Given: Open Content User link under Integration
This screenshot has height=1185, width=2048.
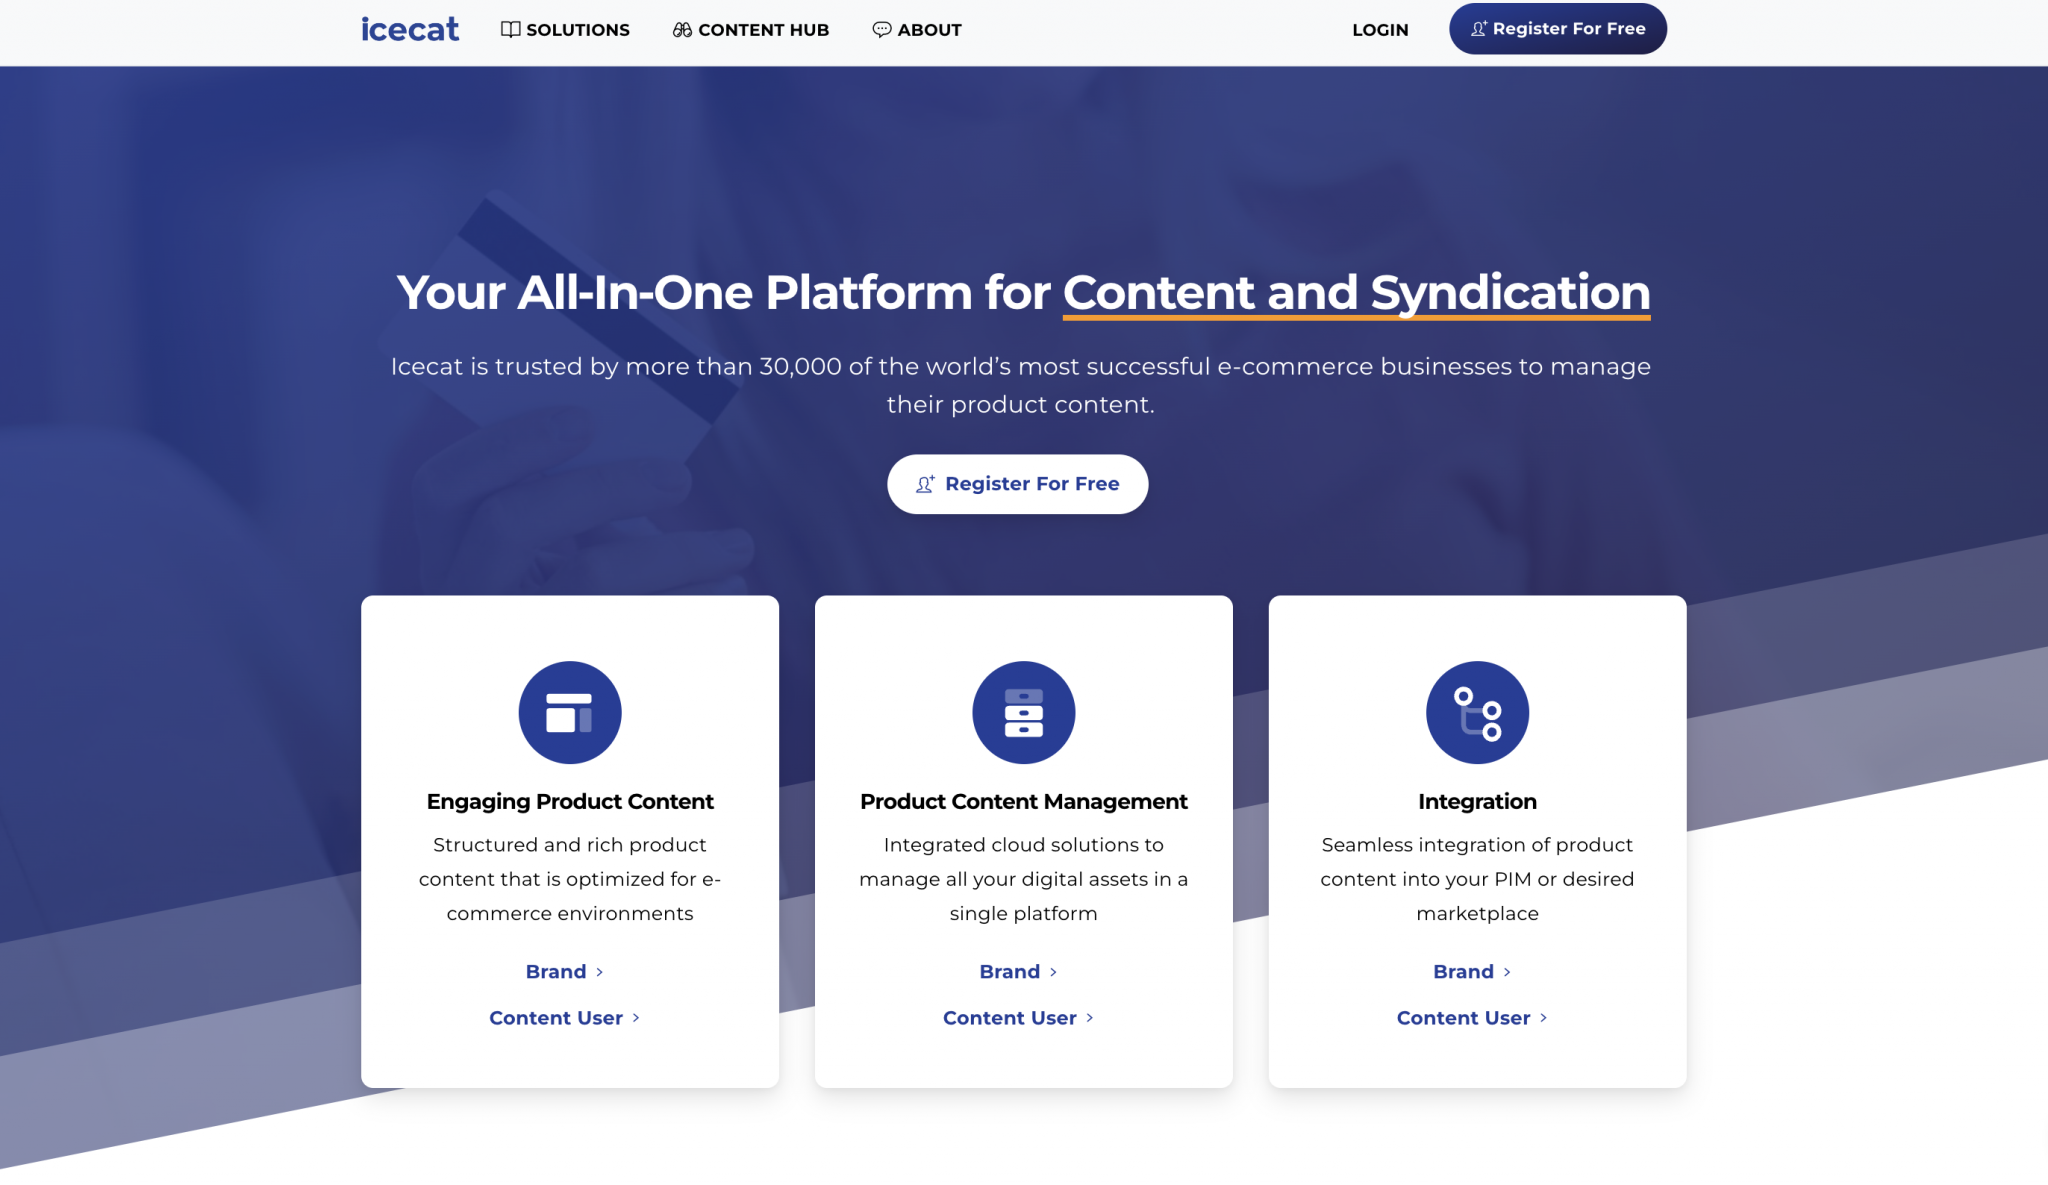Looking at the screenshot, I should (1473, 1018).
